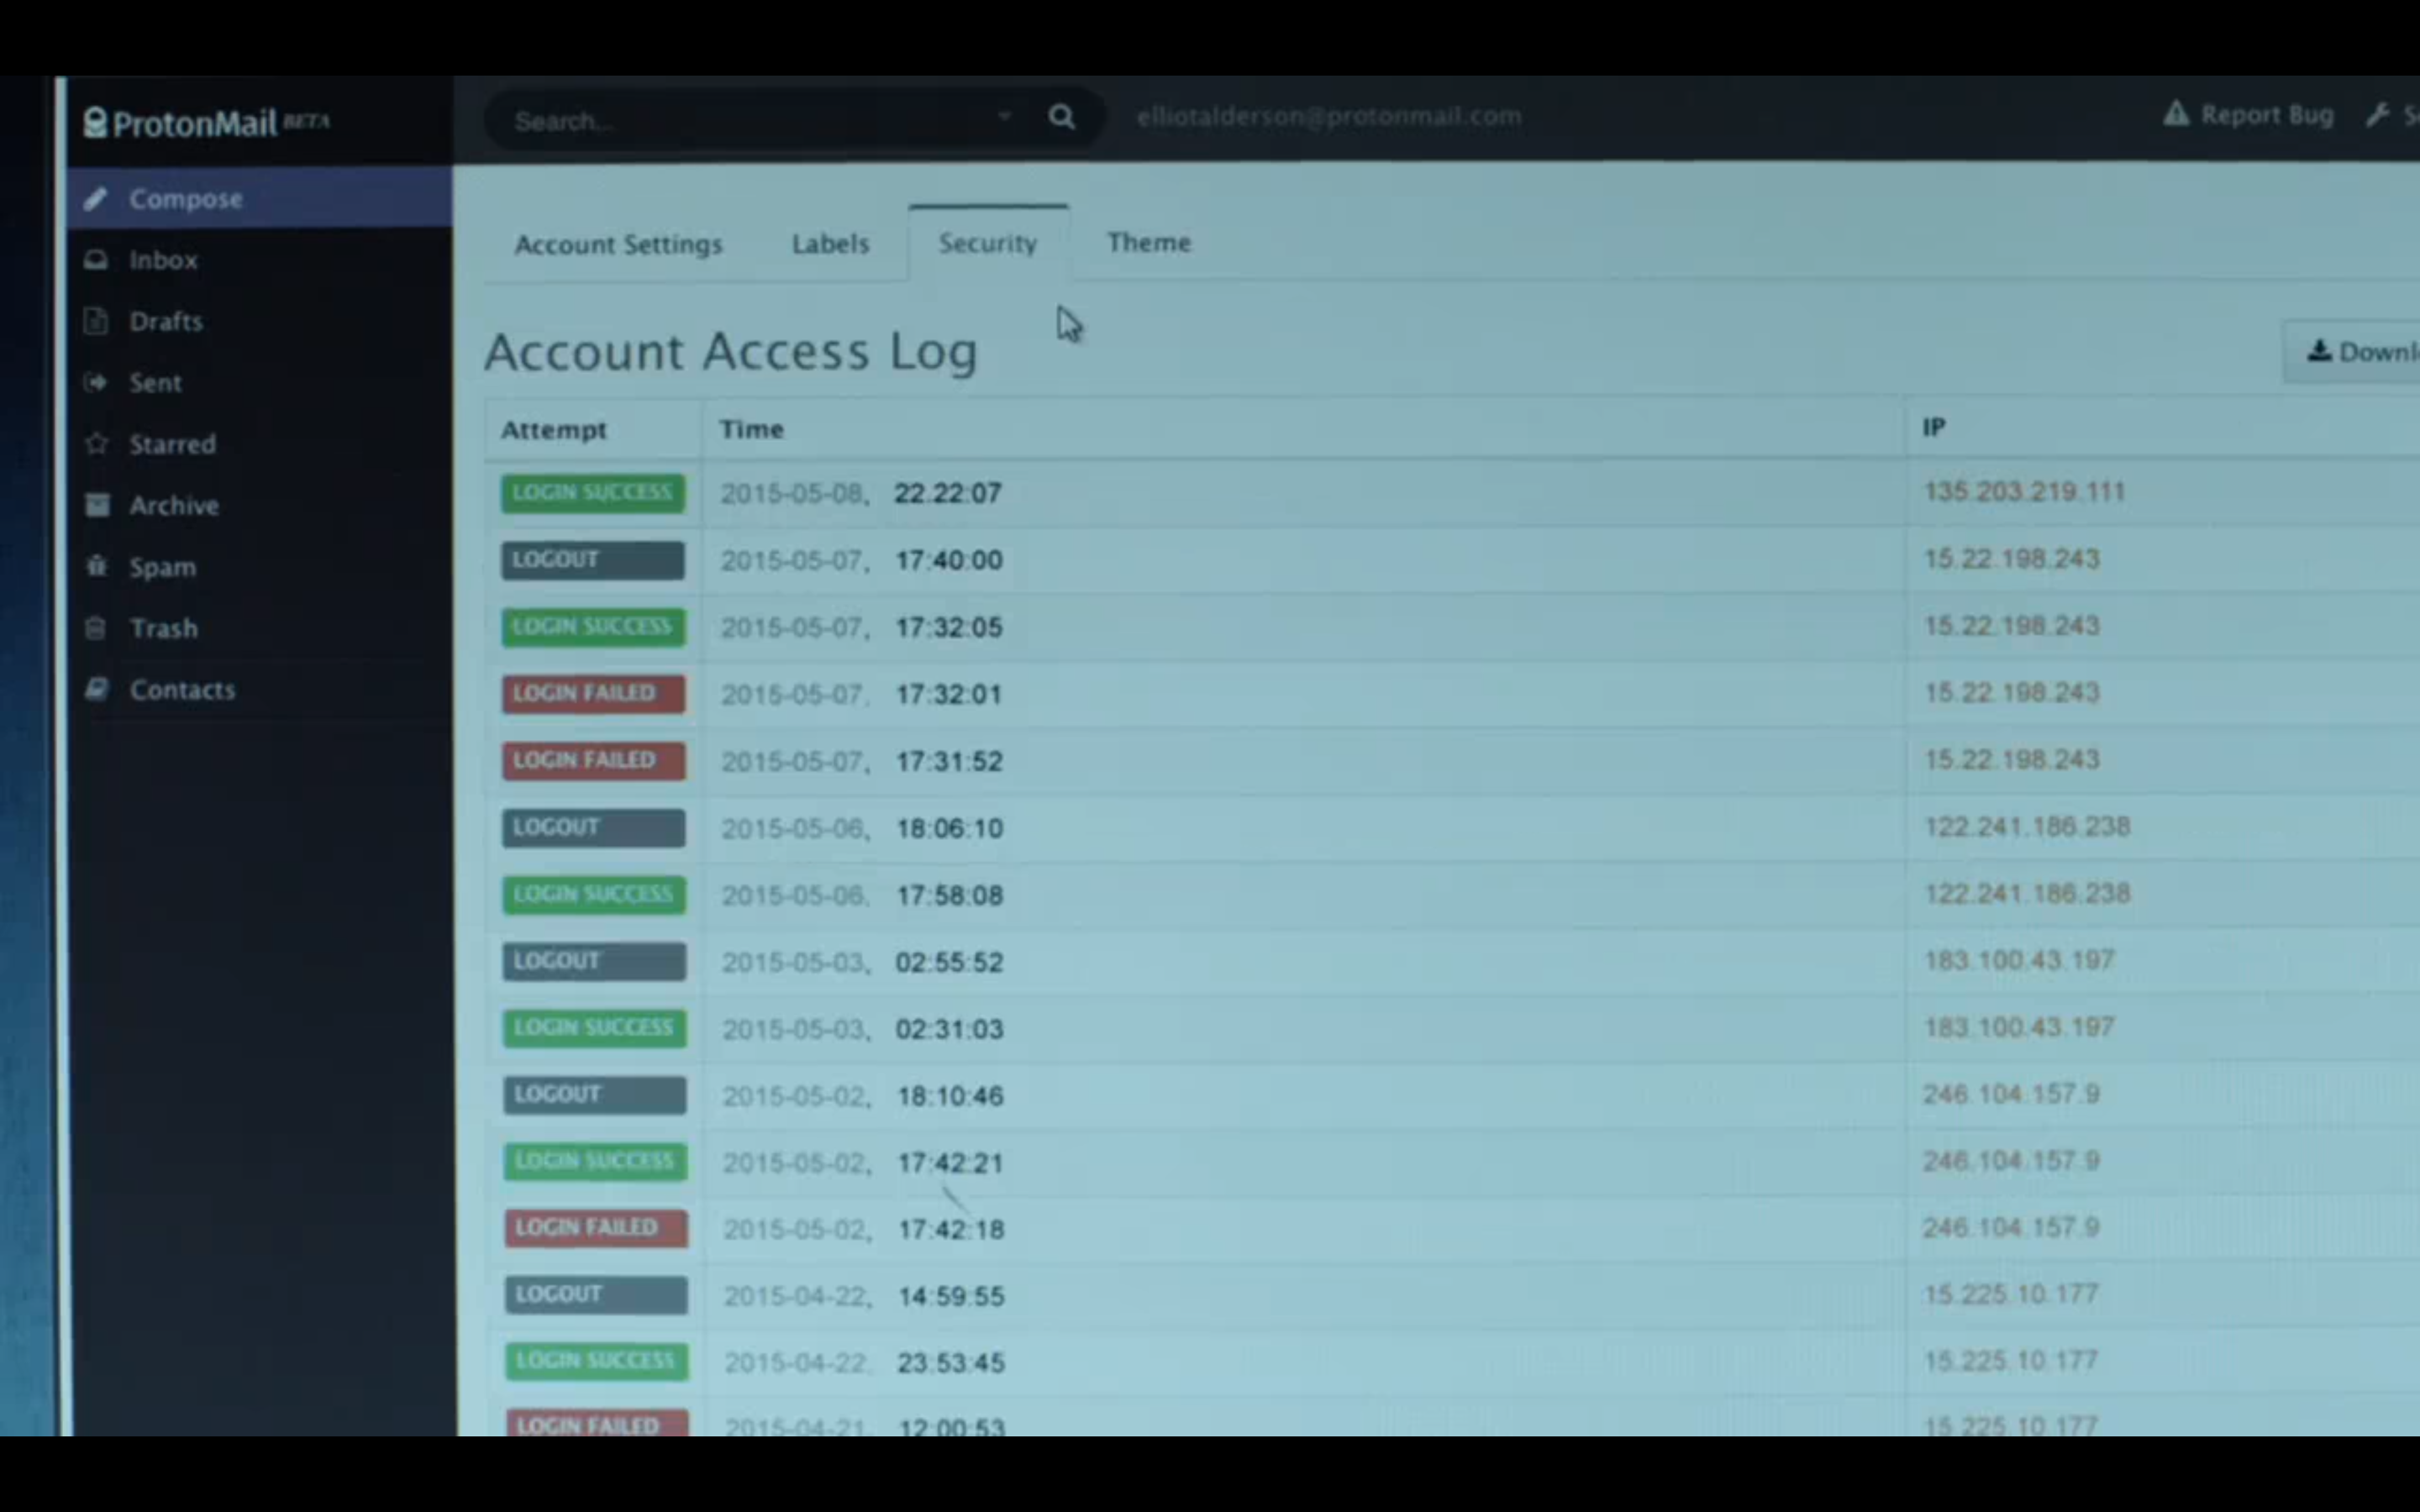Open the Theme settings tab
The image size is (2420, 1512).
click(1148, 242)
